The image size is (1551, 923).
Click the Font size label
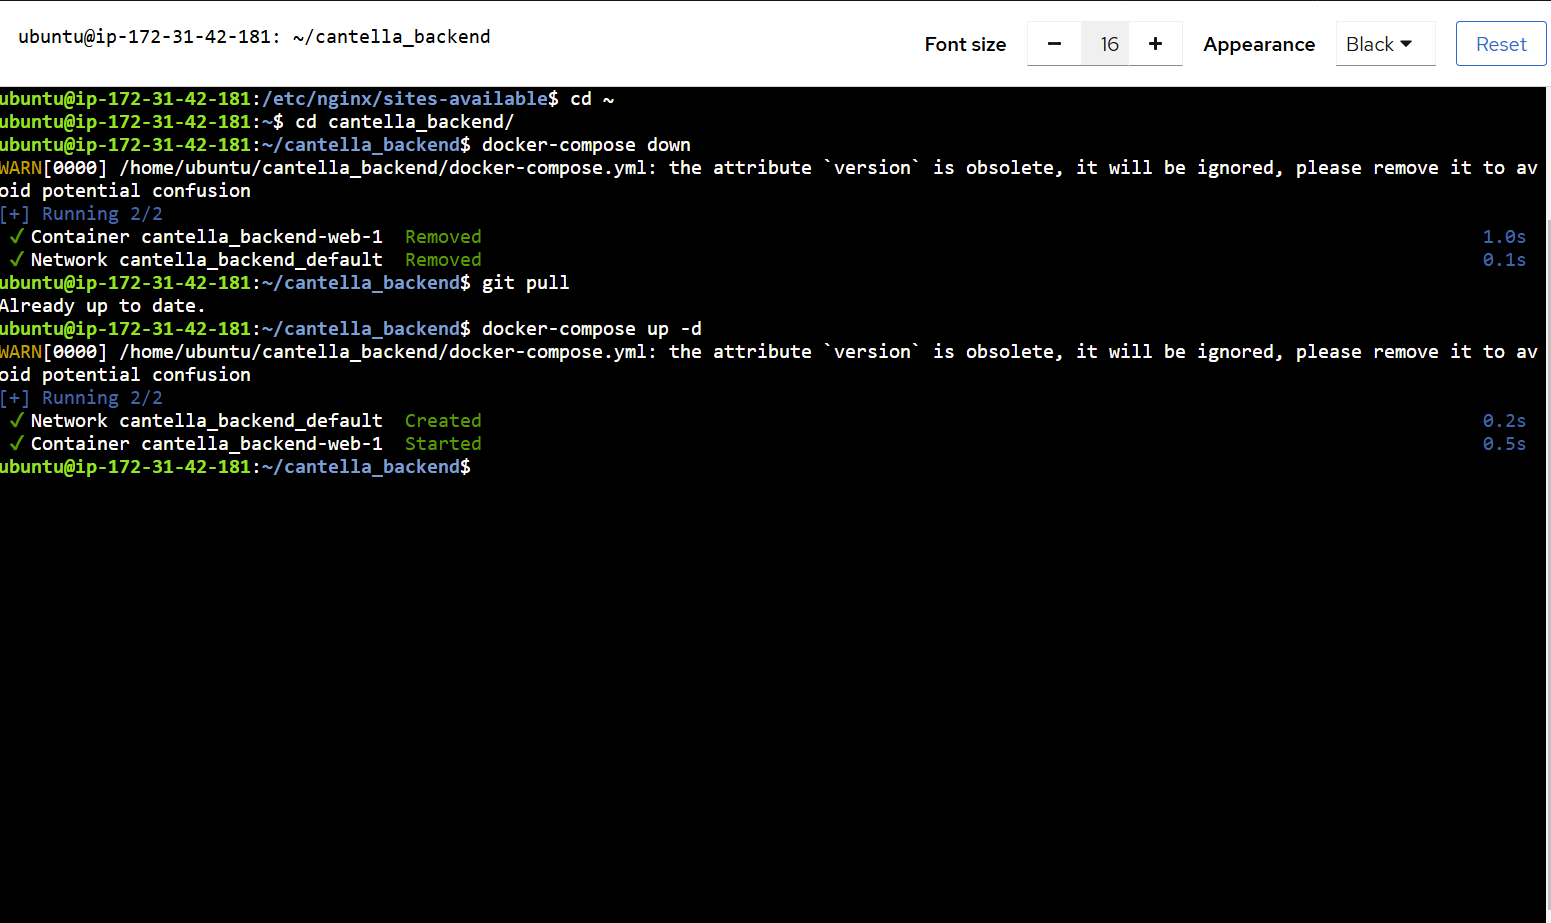click(965, 44)
